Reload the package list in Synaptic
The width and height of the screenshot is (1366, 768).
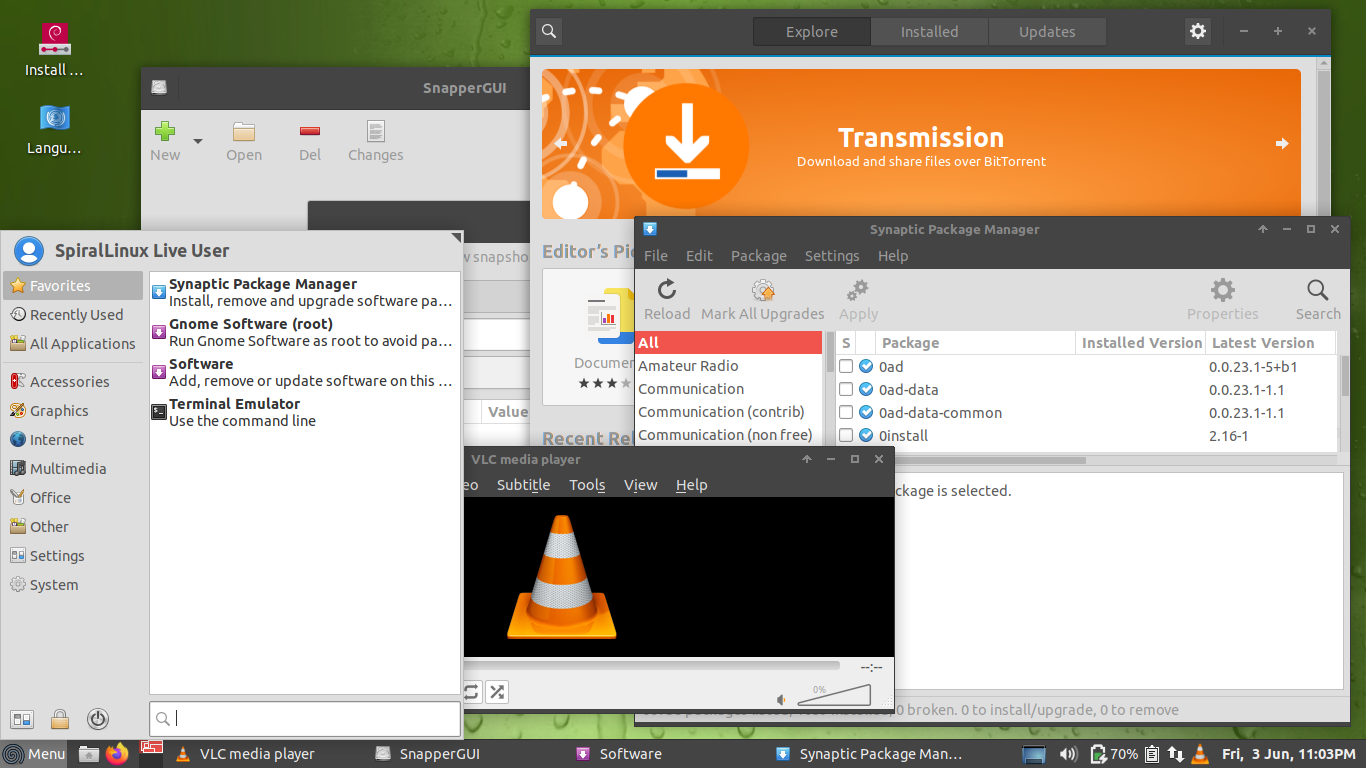tap(666, 296)
